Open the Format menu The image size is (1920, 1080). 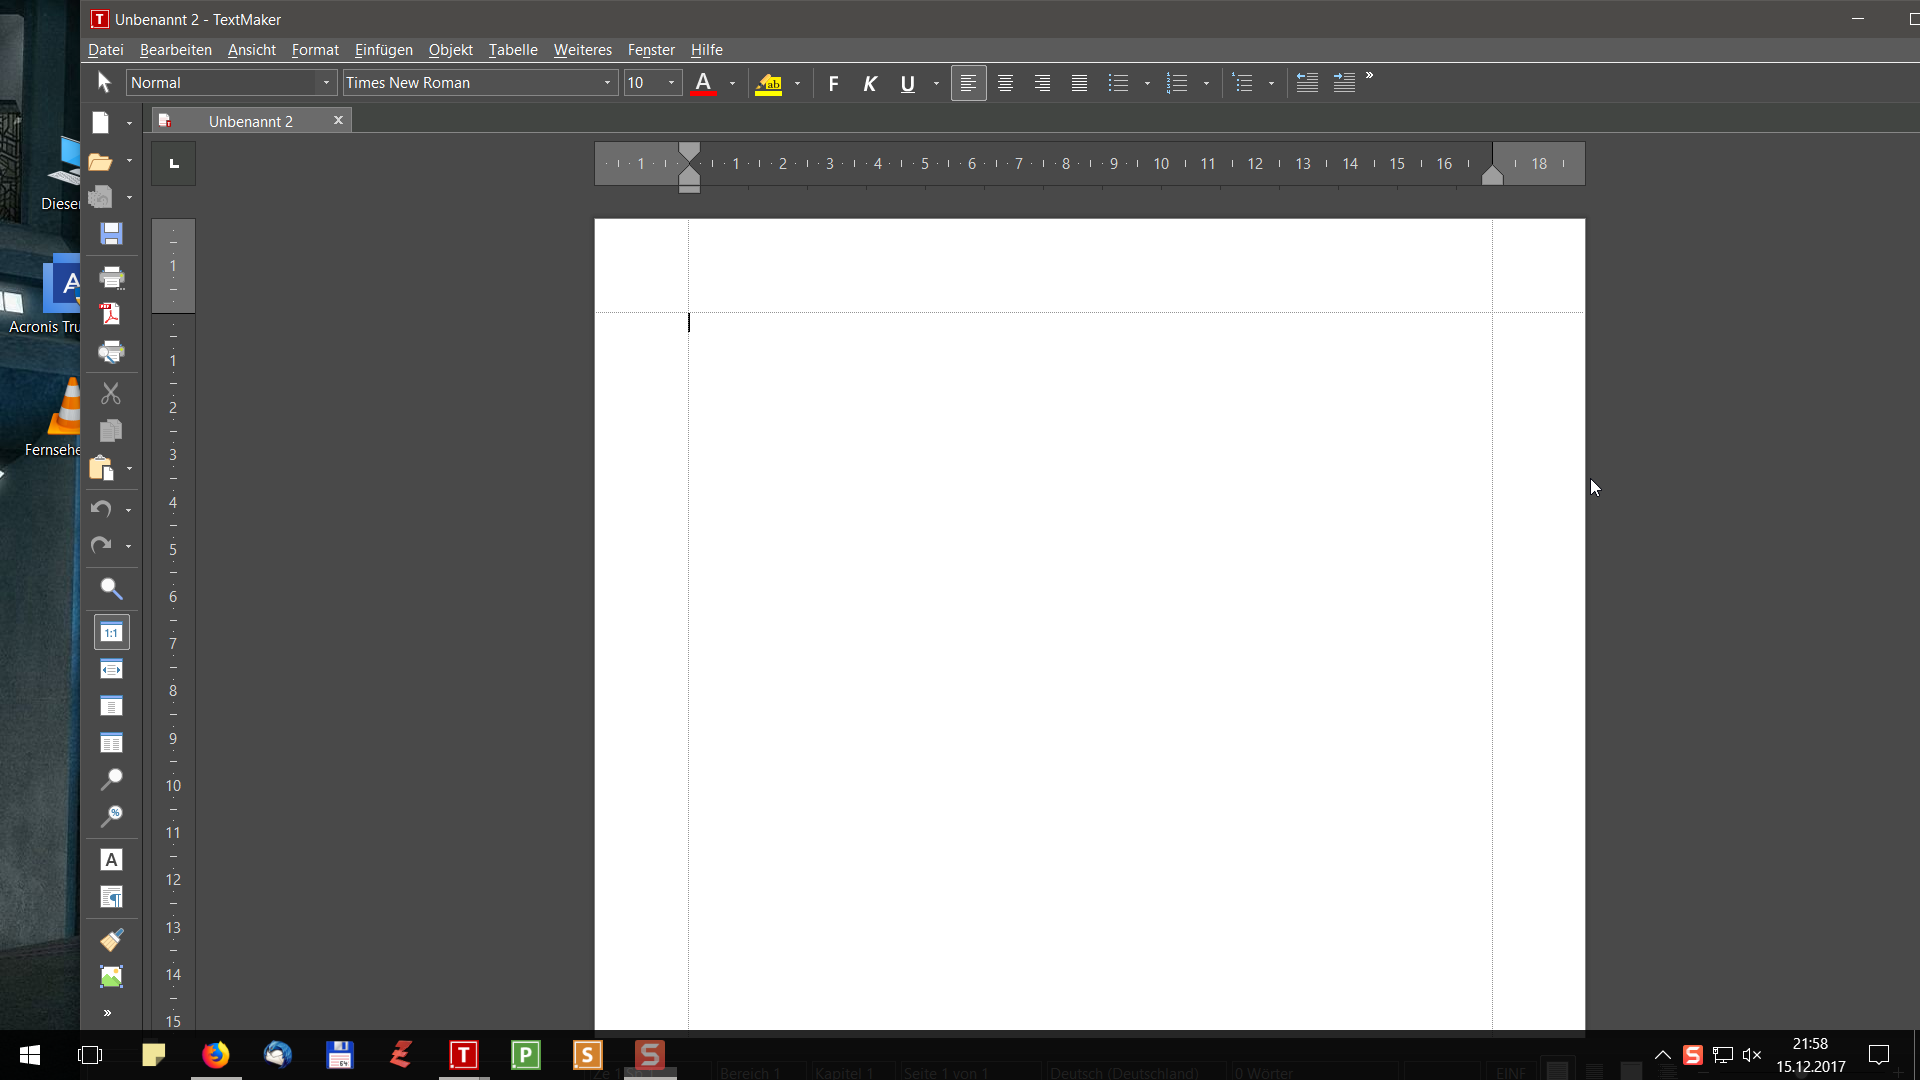pyautogui.click(x=315, y=50)
